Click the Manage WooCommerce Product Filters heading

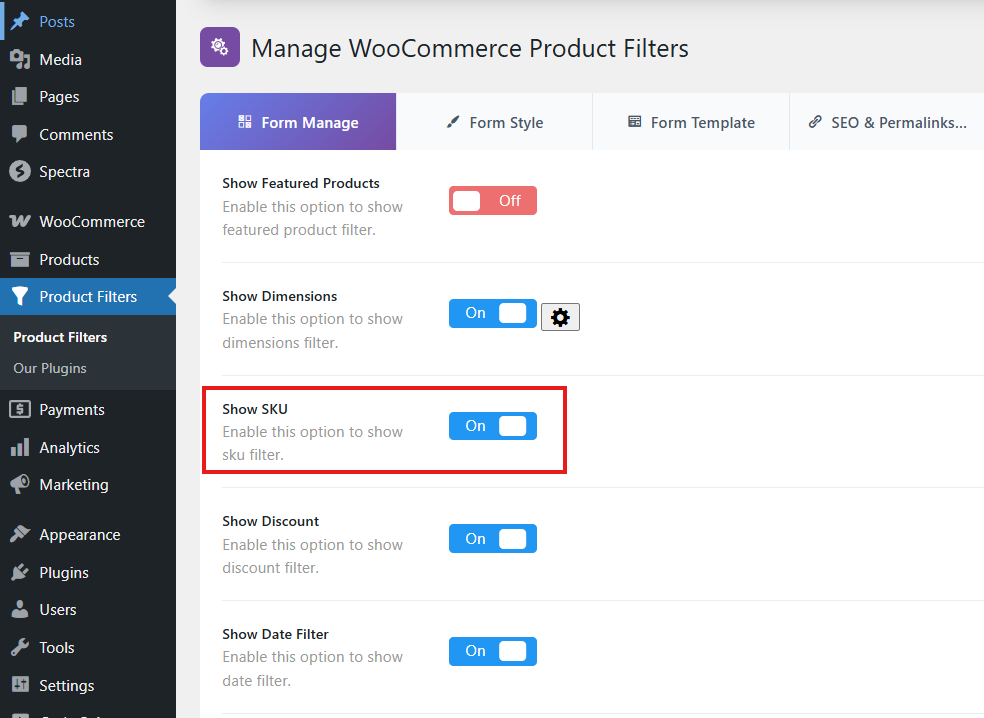click(x=469, y=48)
